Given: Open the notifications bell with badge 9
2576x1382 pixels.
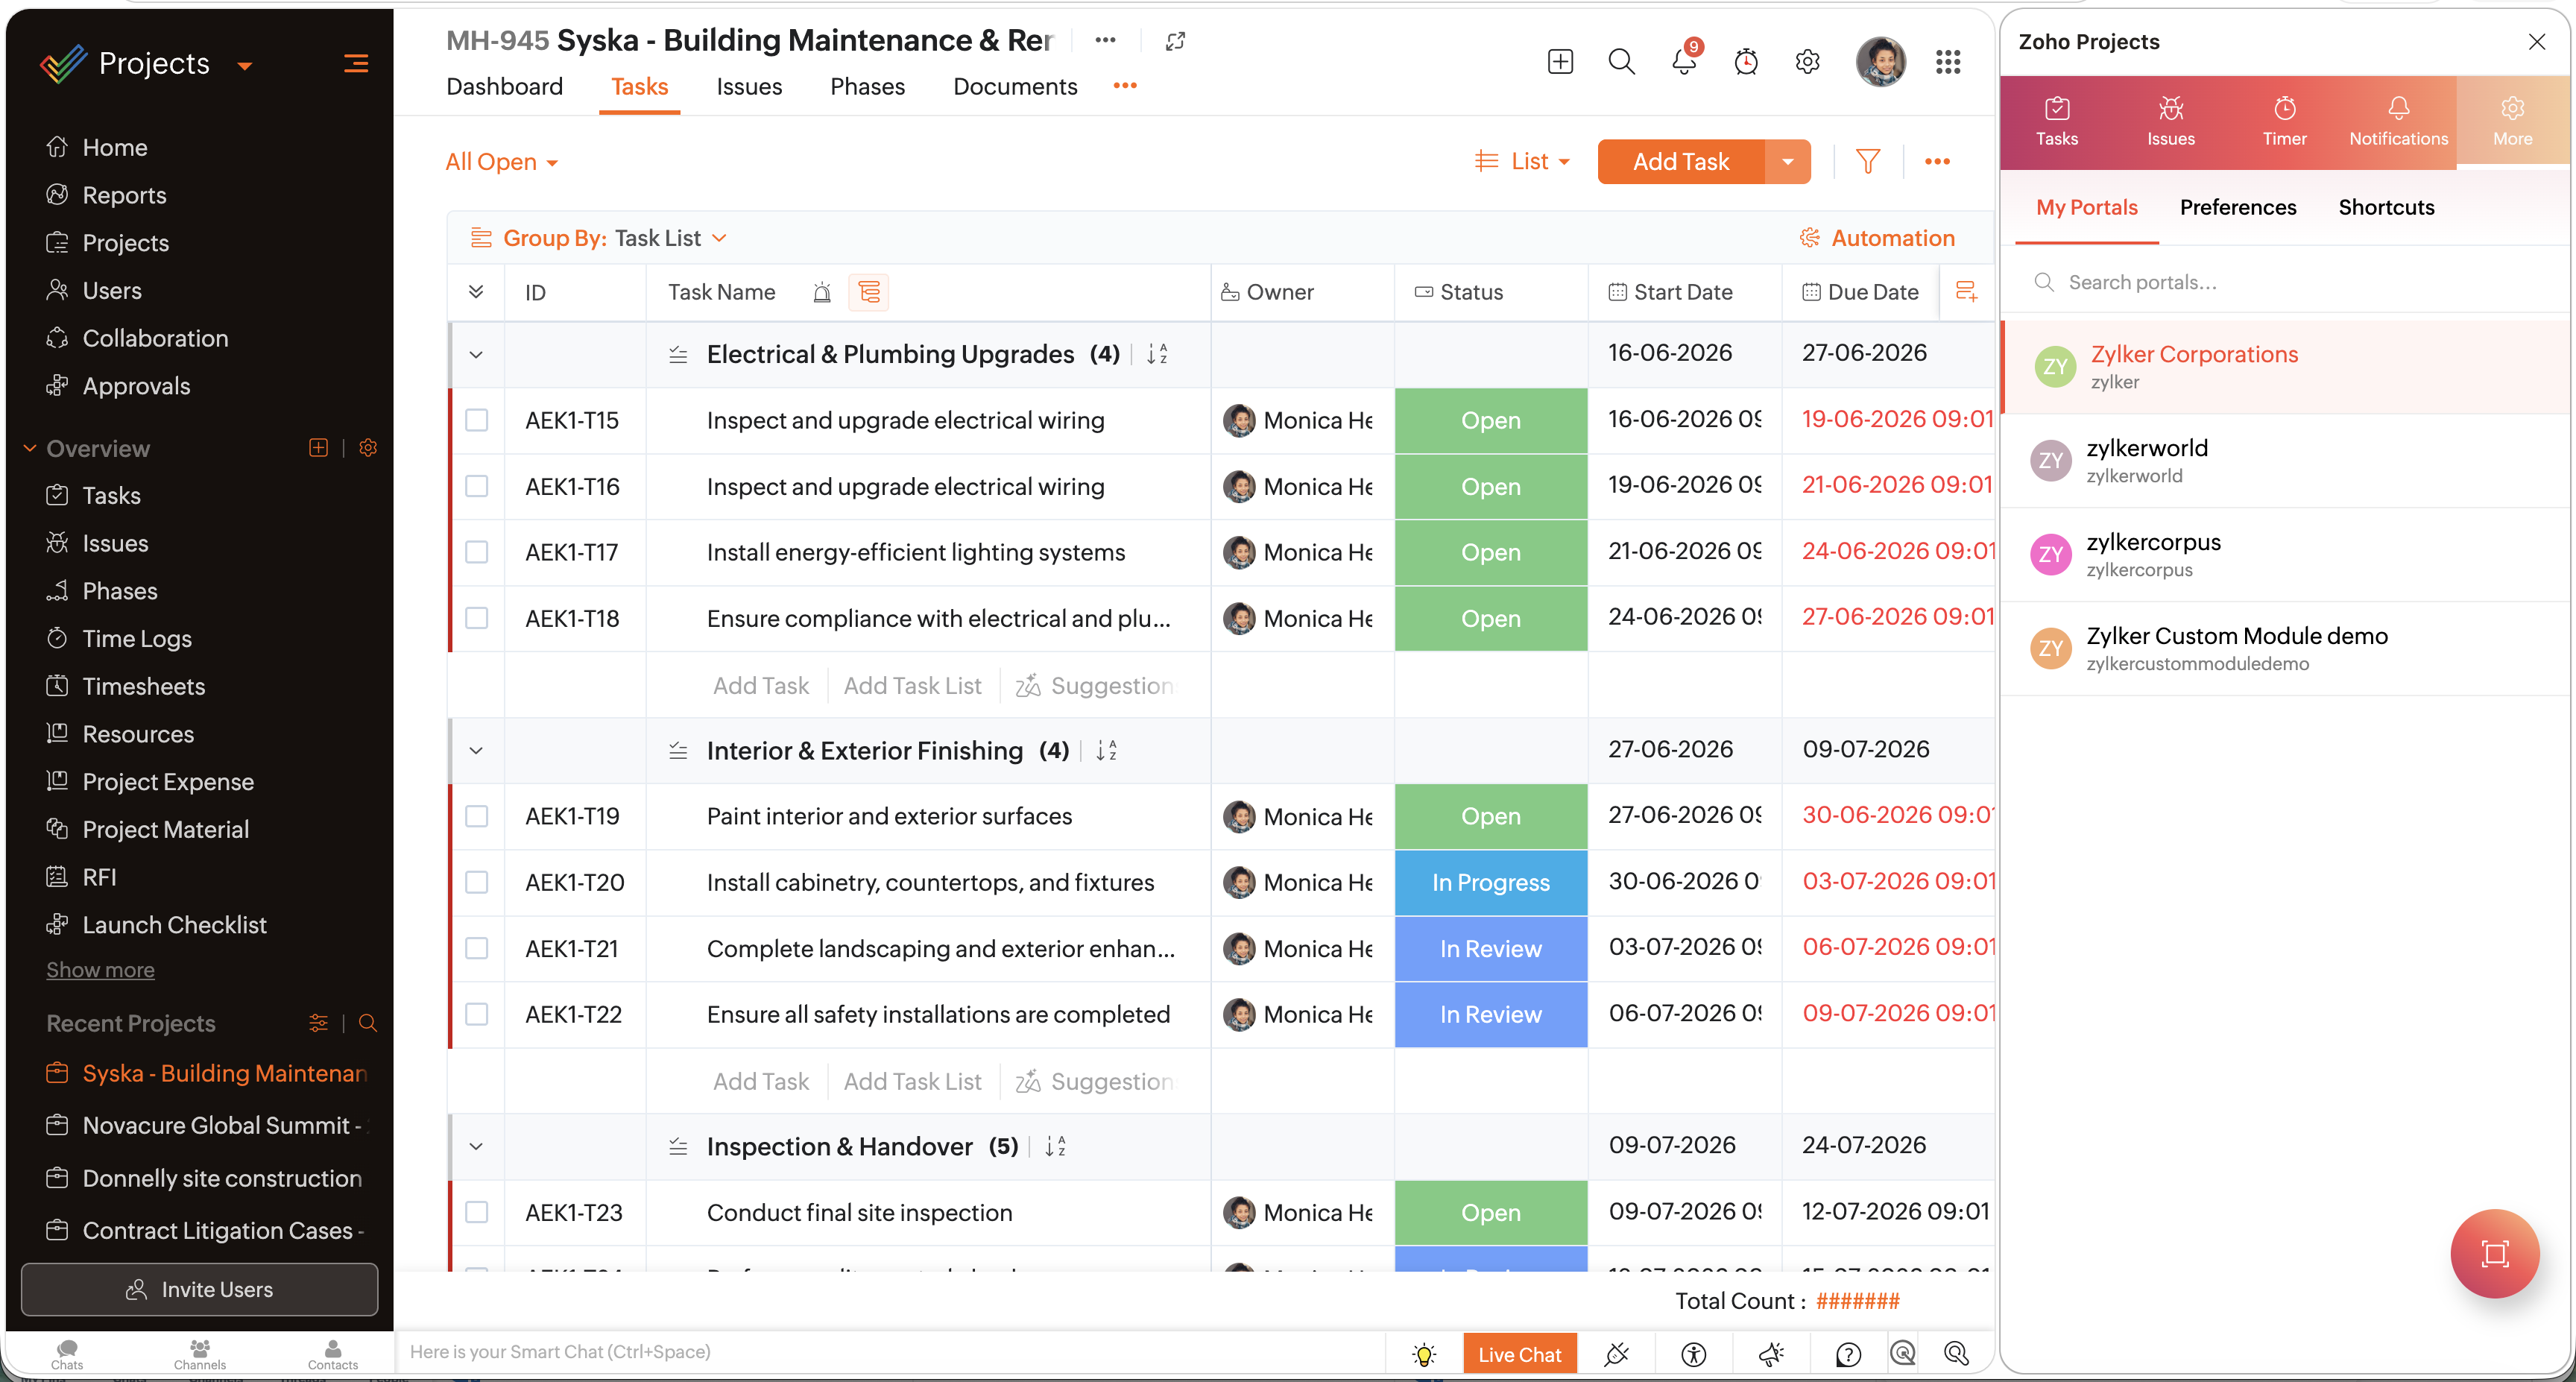Looking at the screenshot, I should tap(1685, 60).
